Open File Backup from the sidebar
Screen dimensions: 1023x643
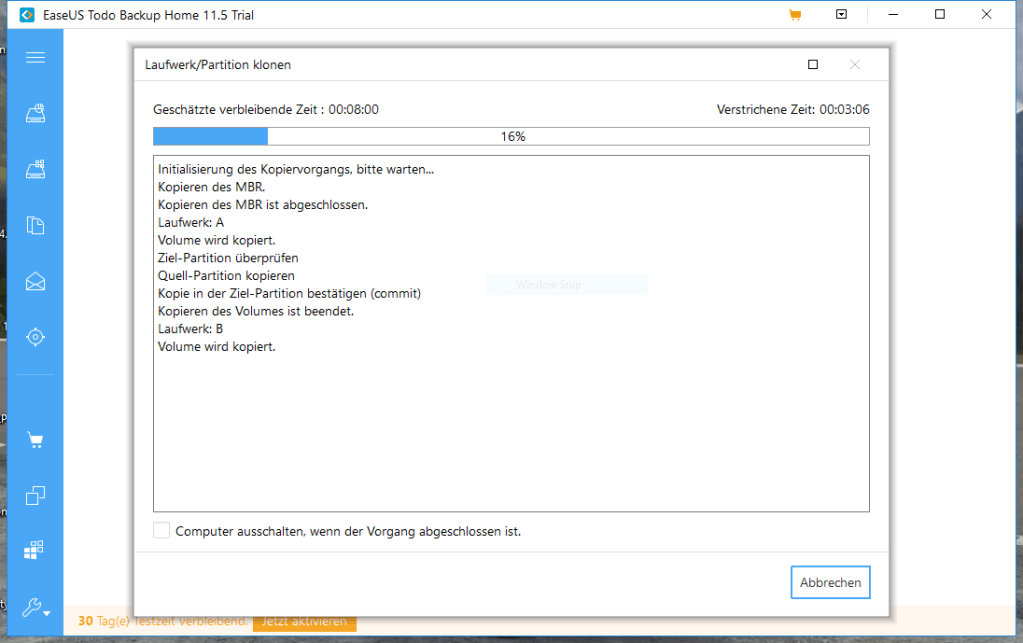(35, 225)
